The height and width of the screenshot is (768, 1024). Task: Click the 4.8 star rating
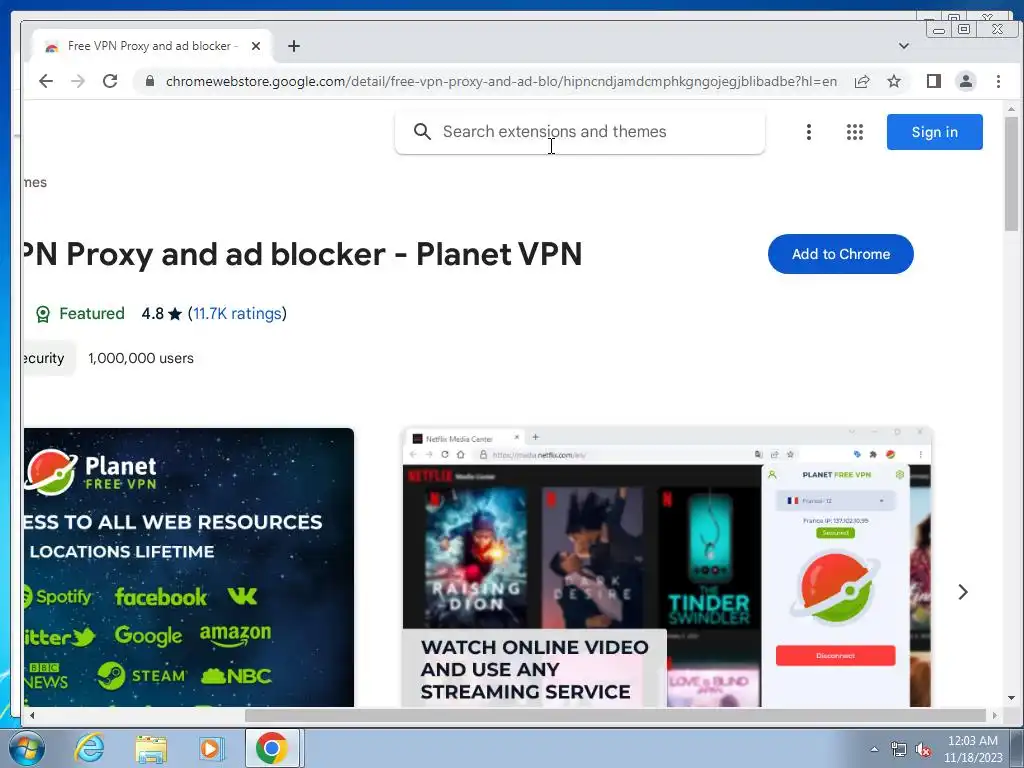[161, 313]
